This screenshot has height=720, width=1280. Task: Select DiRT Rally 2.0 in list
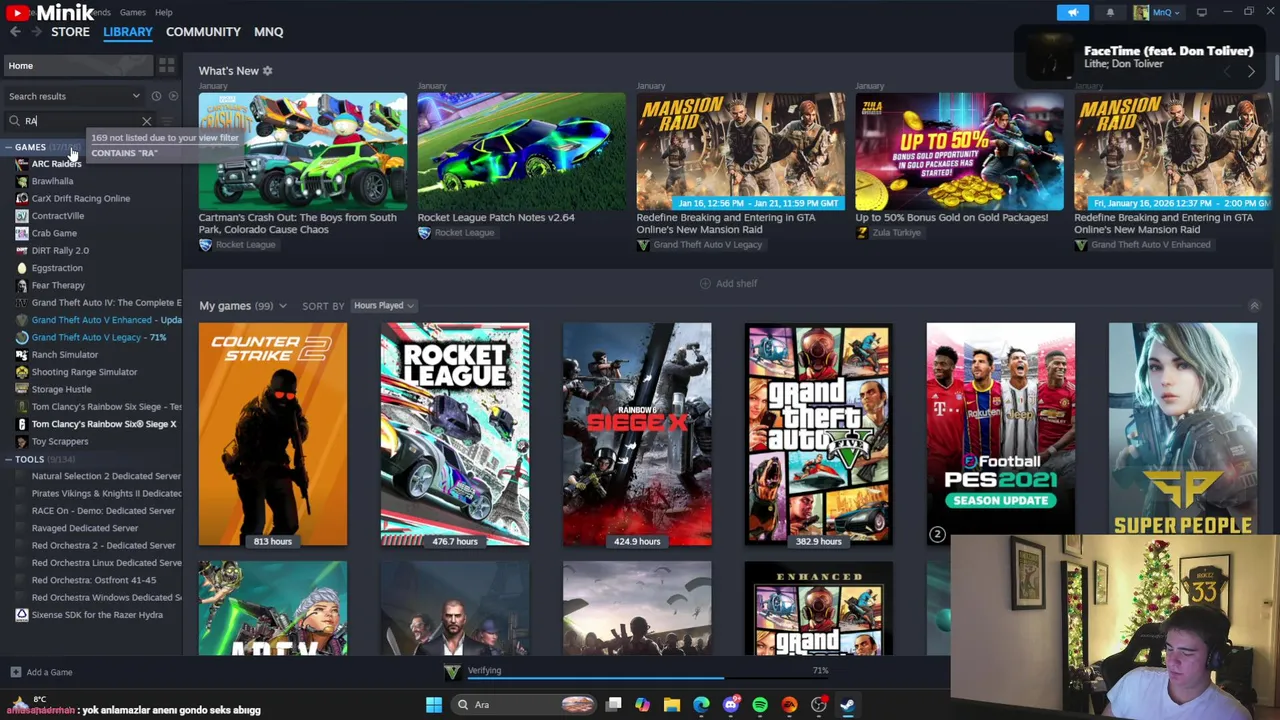tap(60, 250)
